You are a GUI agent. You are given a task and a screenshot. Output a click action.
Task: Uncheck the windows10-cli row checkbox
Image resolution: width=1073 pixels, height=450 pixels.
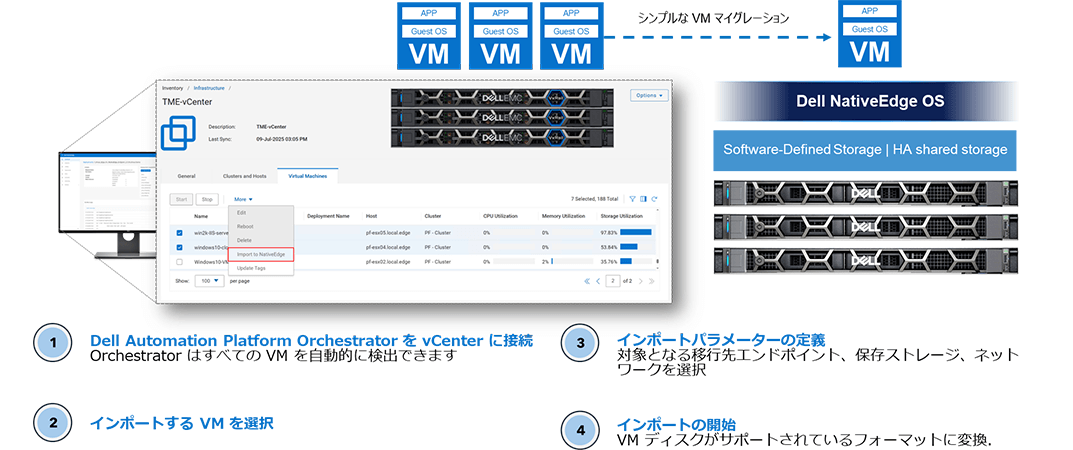click(179, 247)
